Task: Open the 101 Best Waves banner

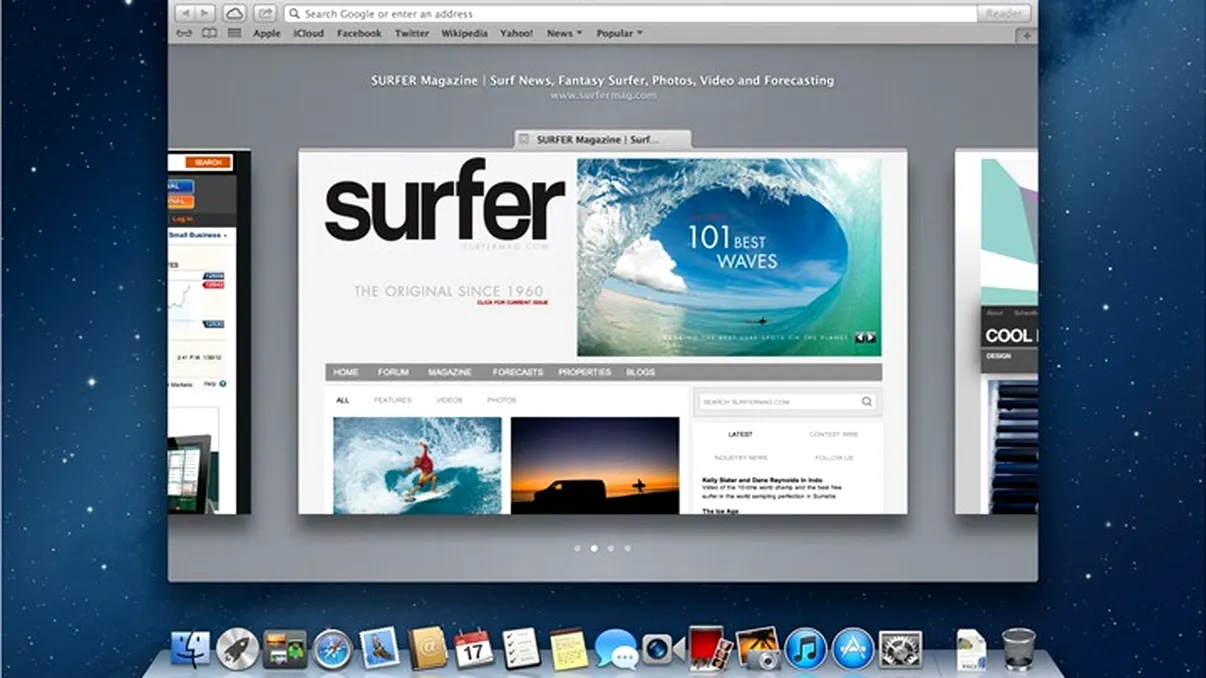Action: 729,257
